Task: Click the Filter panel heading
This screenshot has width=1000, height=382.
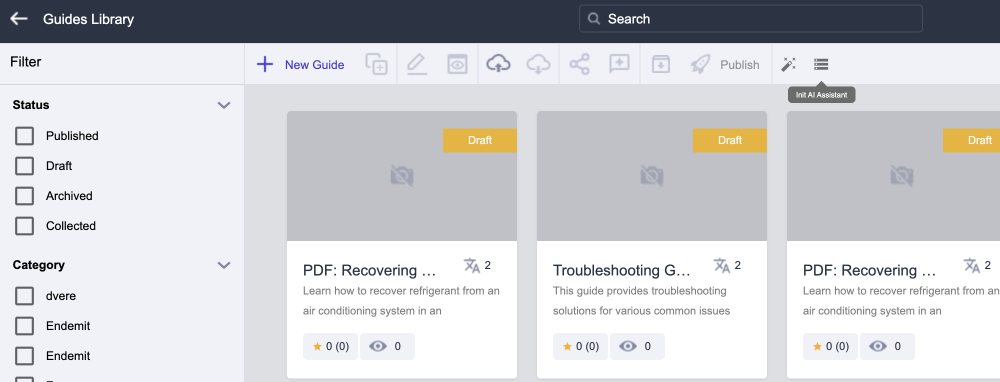Action: [x=26, y=62]
